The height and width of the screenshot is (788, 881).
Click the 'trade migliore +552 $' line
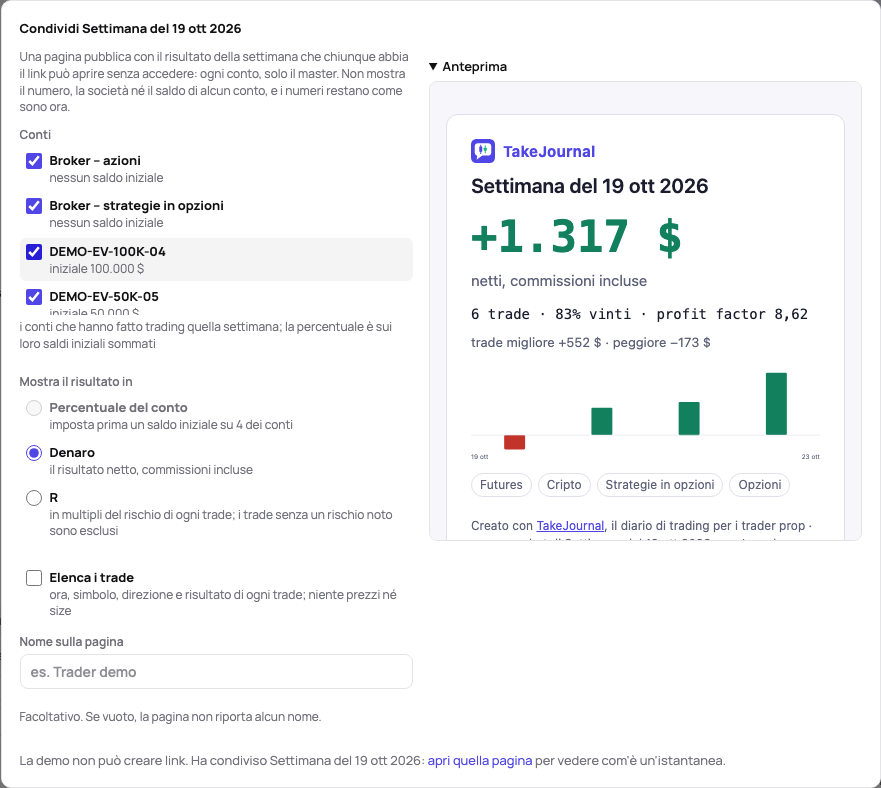tap(591, 342)
